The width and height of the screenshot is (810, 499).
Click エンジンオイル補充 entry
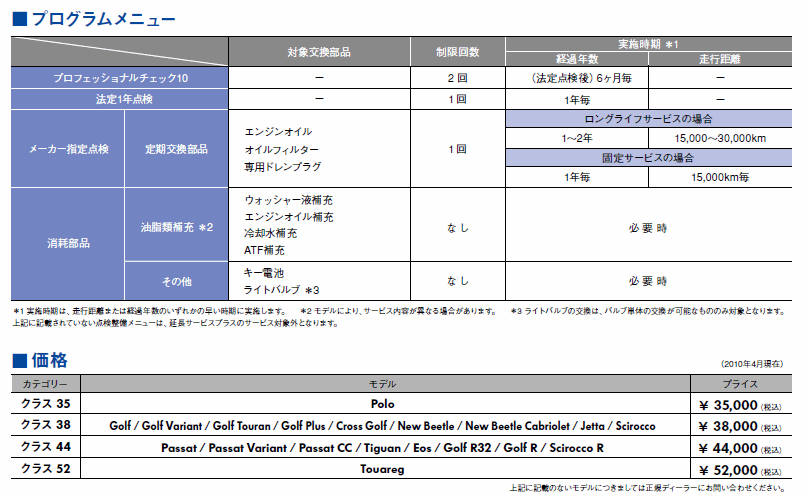click(x=289, y=217)
